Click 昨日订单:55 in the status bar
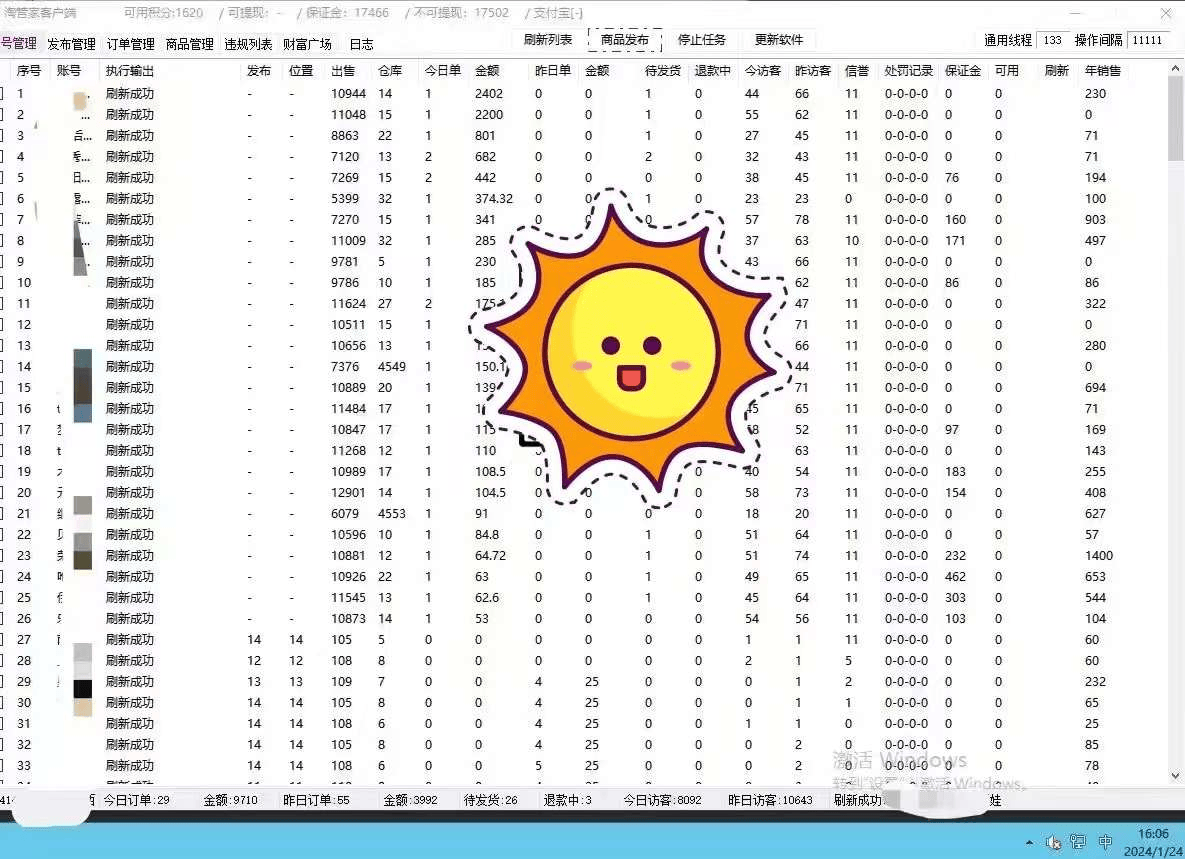 click(x=317, y=800)
